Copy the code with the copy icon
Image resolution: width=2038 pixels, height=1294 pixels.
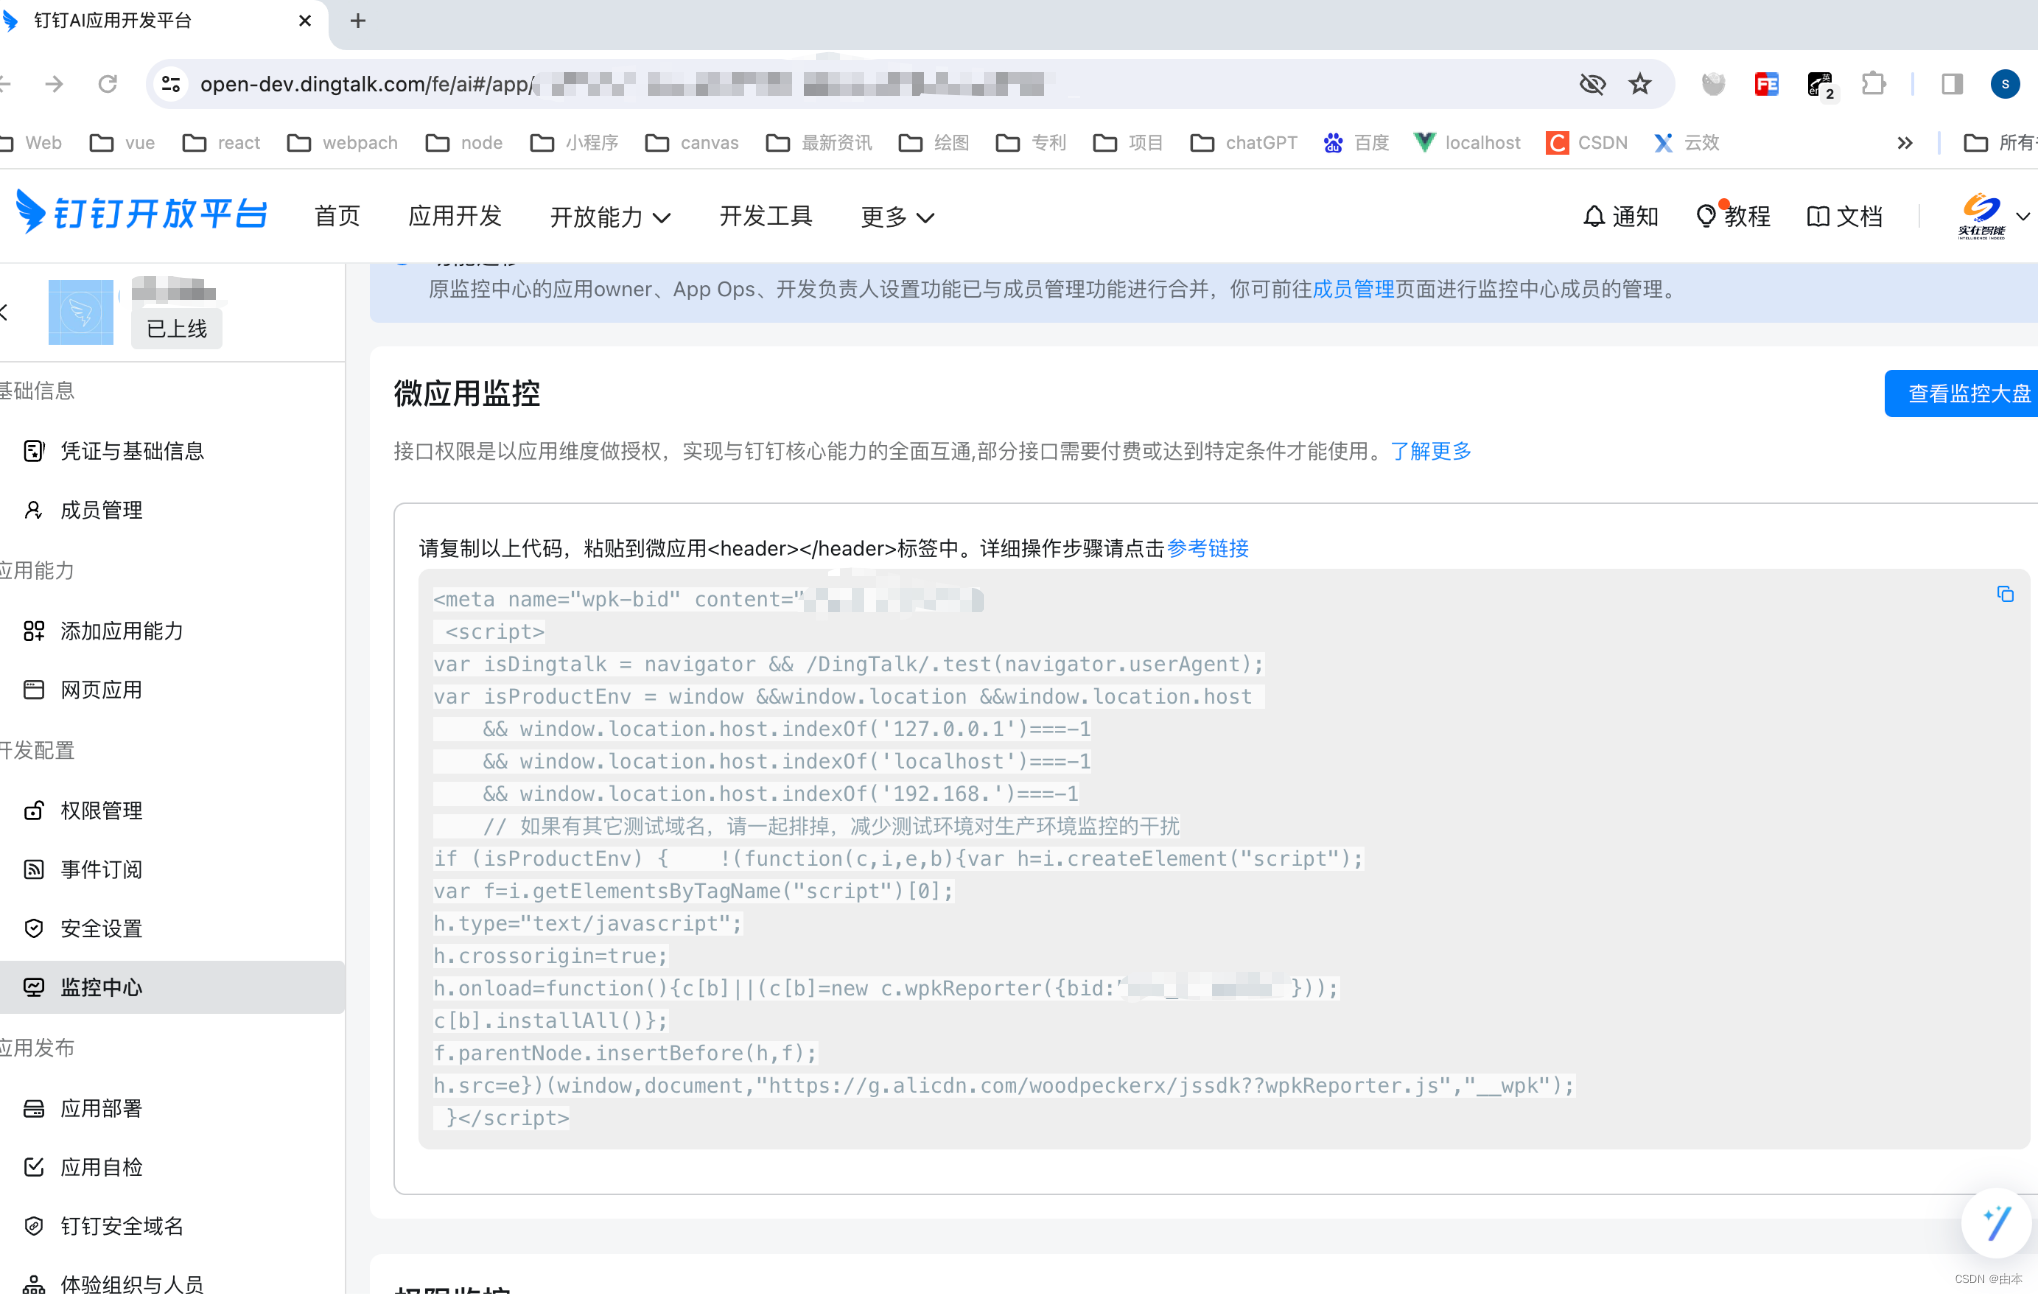point(2005,594)
